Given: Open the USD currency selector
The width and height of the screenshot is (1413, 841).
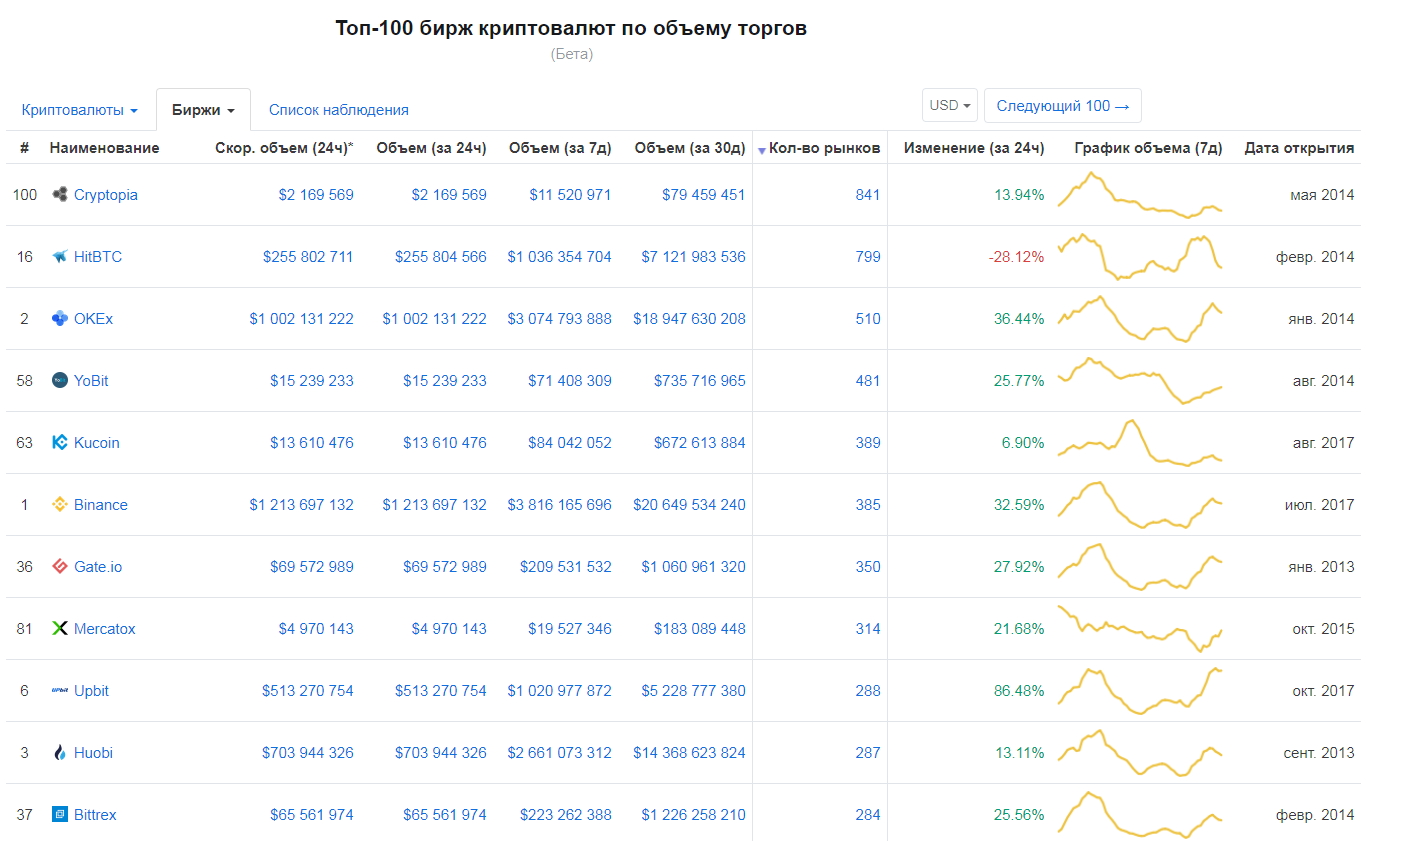Looking at the screenshot, I should [x=950, y=105].
